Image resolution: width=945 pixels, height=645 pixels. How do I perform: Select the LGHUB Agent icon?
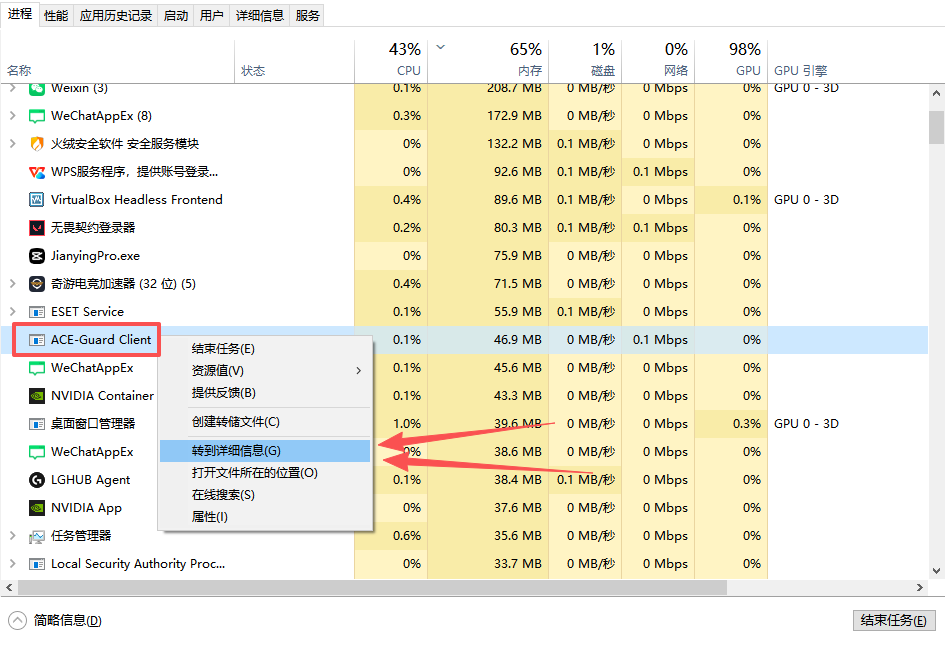(x=38, y=480)
